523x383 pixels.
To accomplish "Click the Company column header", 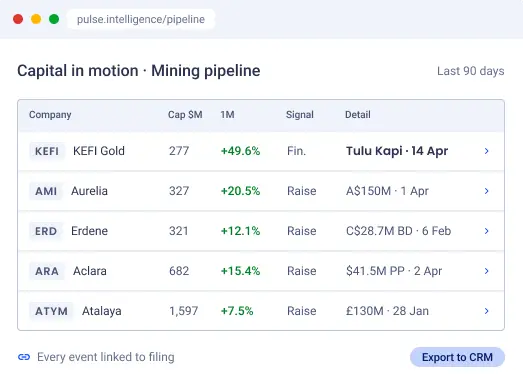I will click(x=50, y=115).
